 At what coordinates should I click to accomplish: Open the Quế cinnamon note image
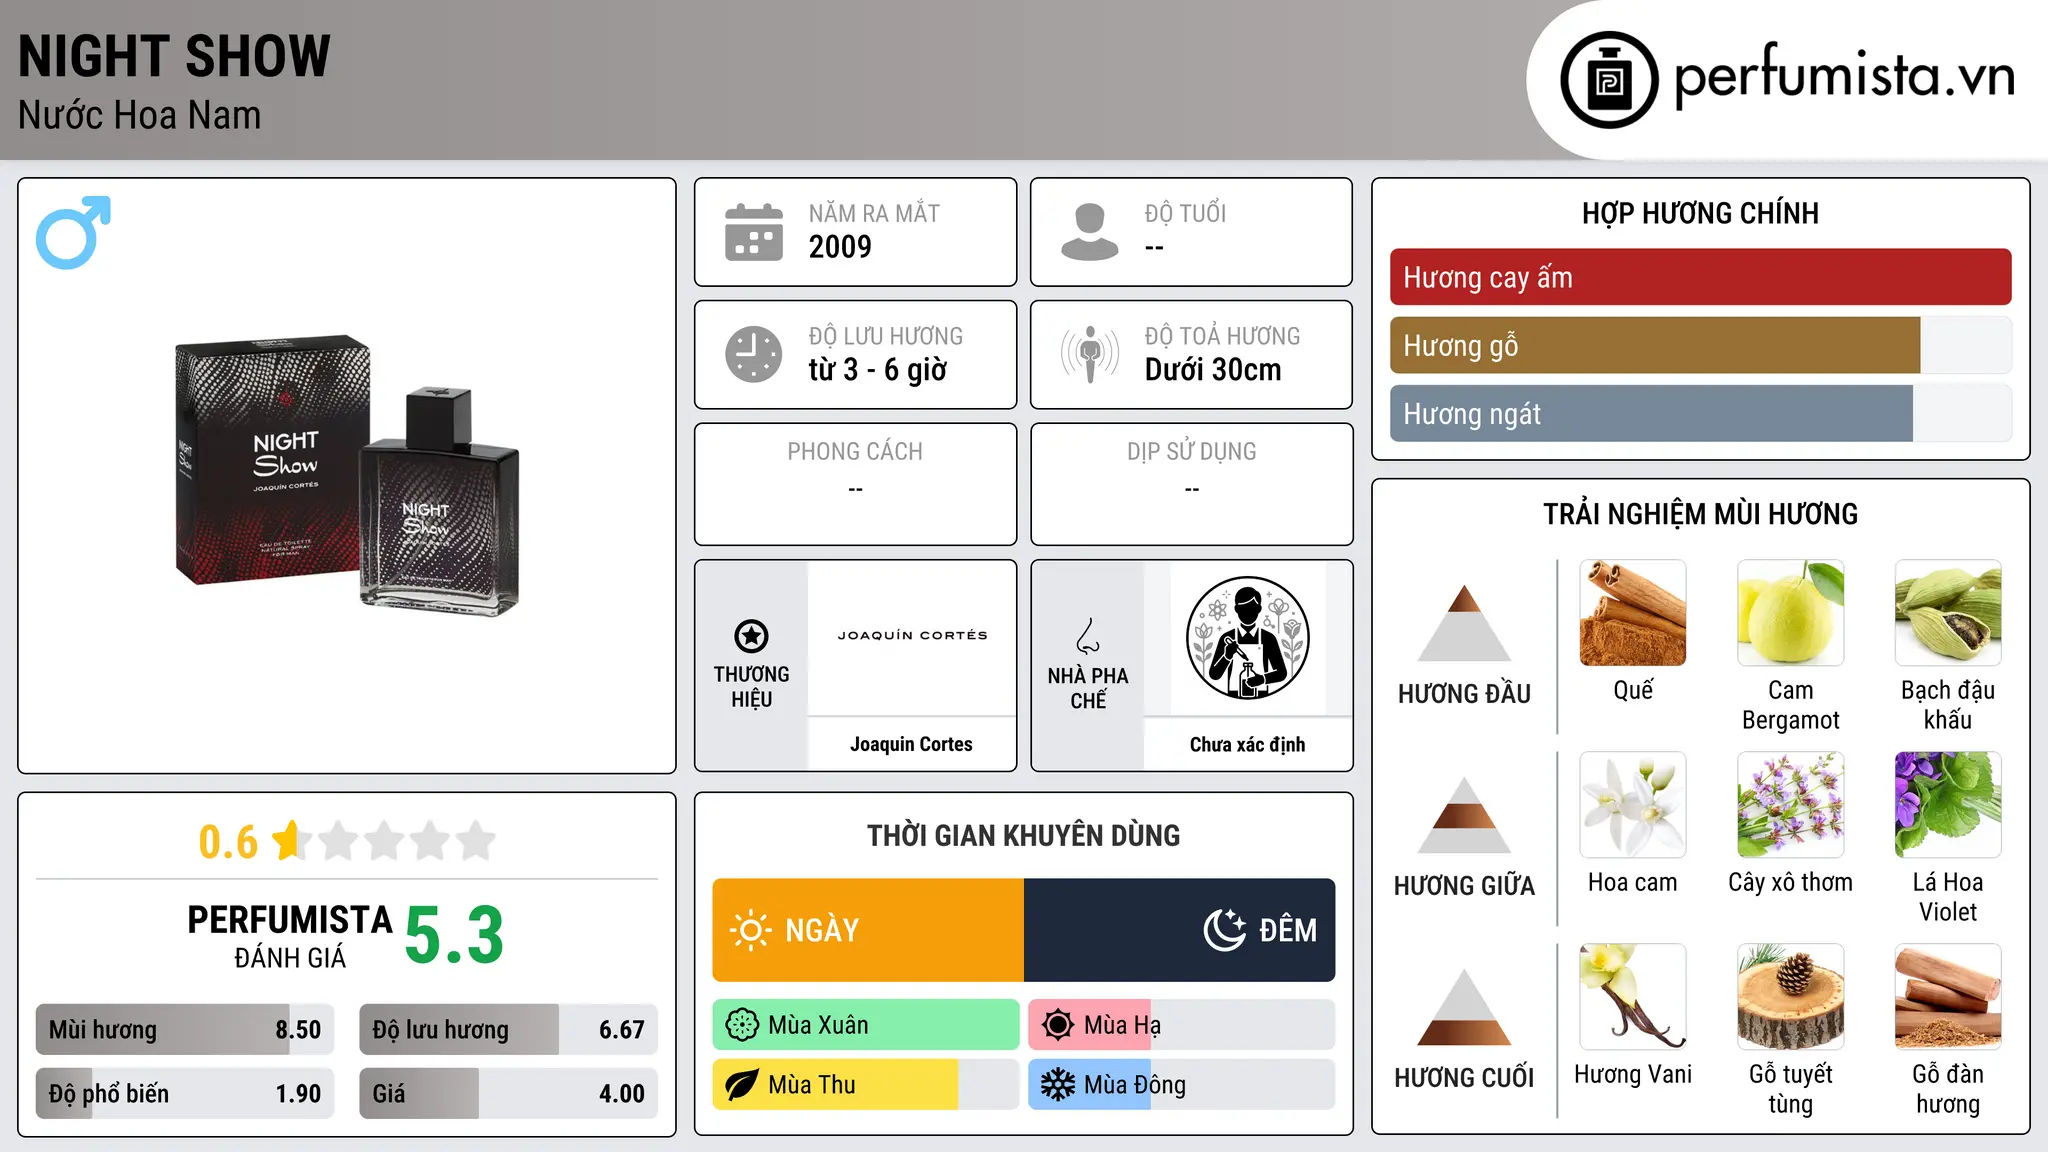pyautogui.click(x=1633, y=613)
